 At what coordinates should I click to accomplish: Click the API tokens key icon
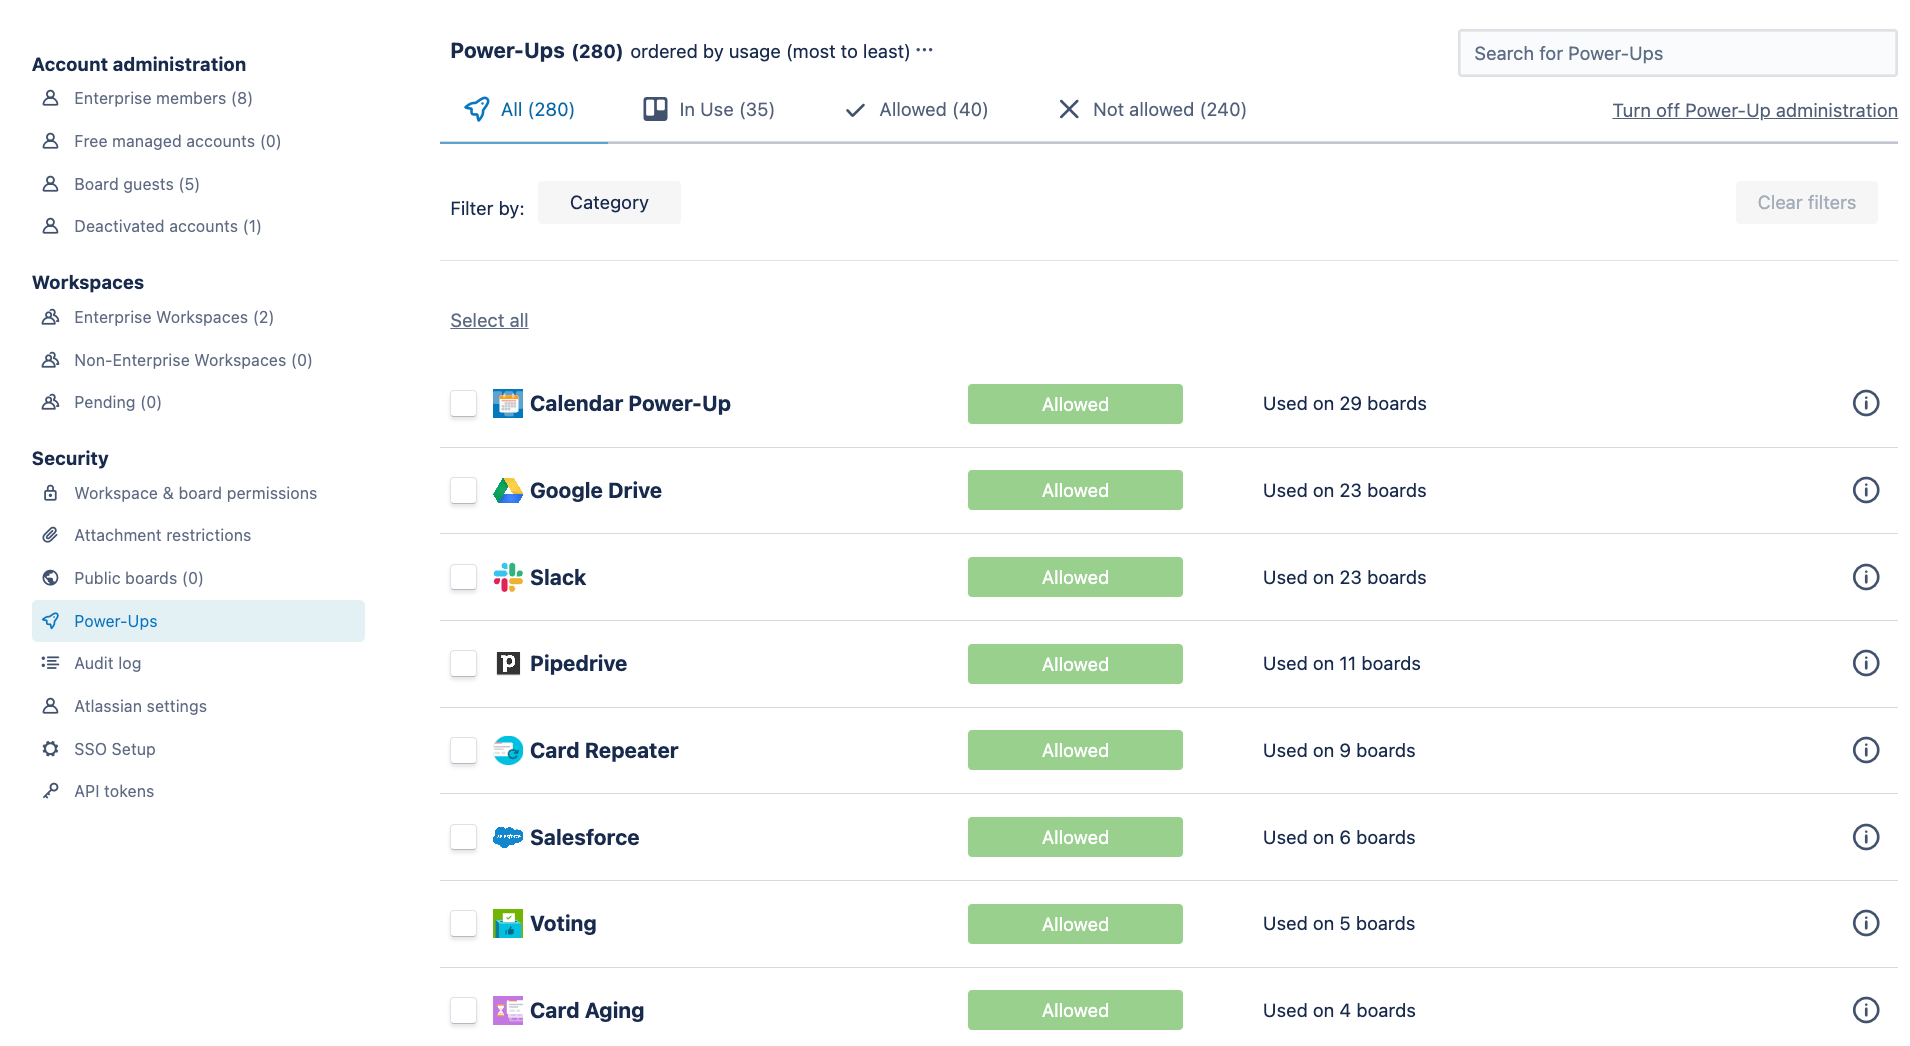[50, 791]
